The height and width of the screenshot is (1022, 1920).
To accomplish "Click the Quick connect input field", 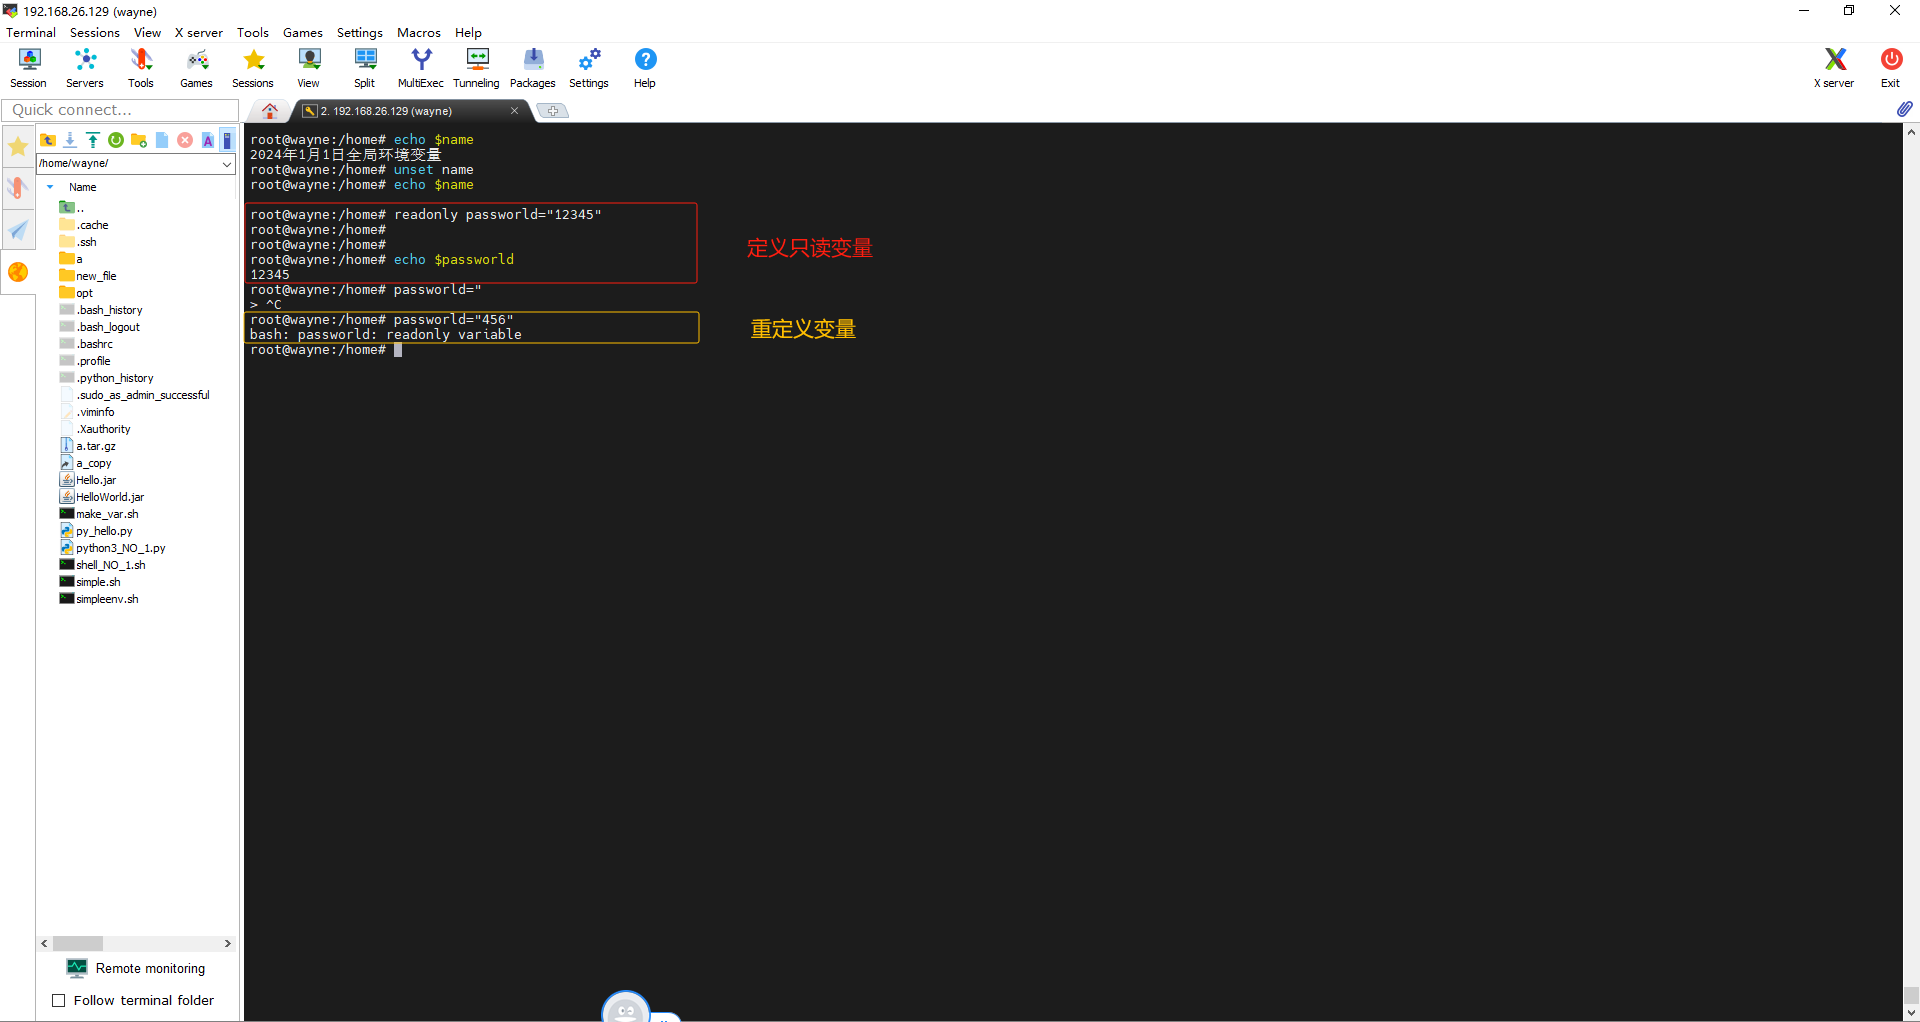I will pyautogui.click(x=120, y=109).
